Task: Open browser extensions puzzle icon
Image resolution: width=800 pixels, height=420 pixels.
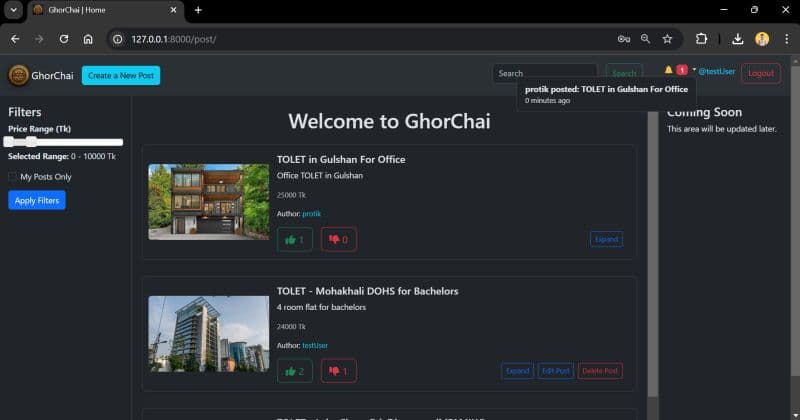Action: pos(702,39)
